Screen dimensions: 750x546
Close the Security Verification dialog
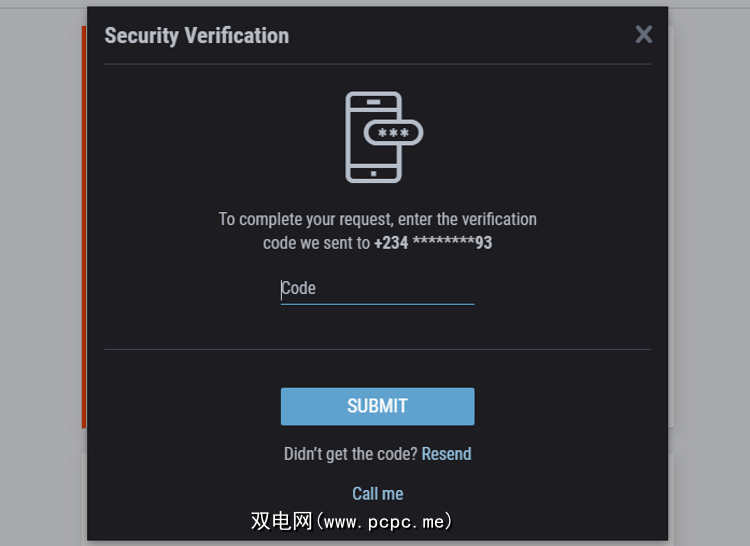(643, 35)
